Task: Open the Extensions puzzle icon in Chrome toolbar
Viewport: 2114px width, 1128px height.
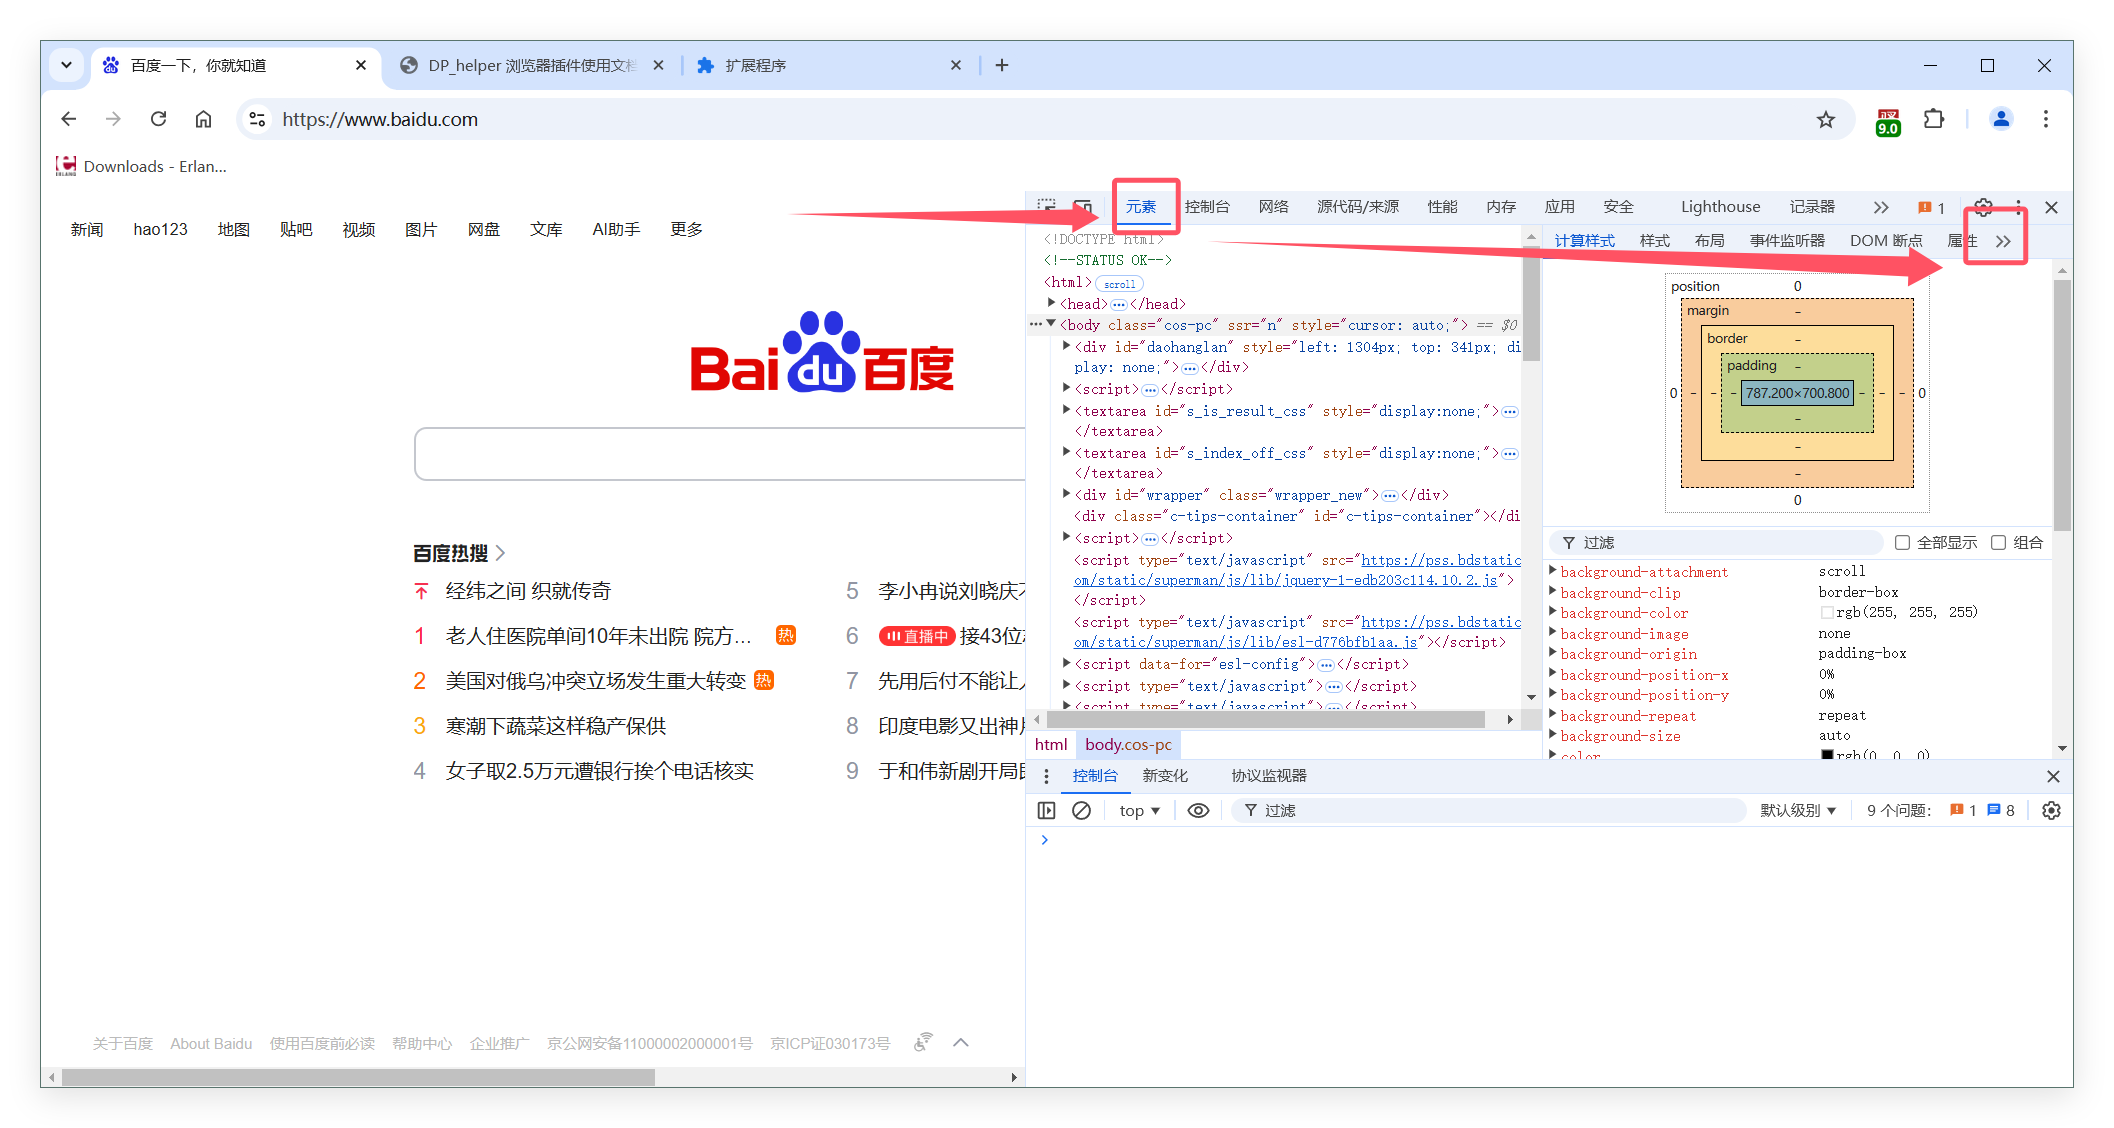Action: 1934,120
